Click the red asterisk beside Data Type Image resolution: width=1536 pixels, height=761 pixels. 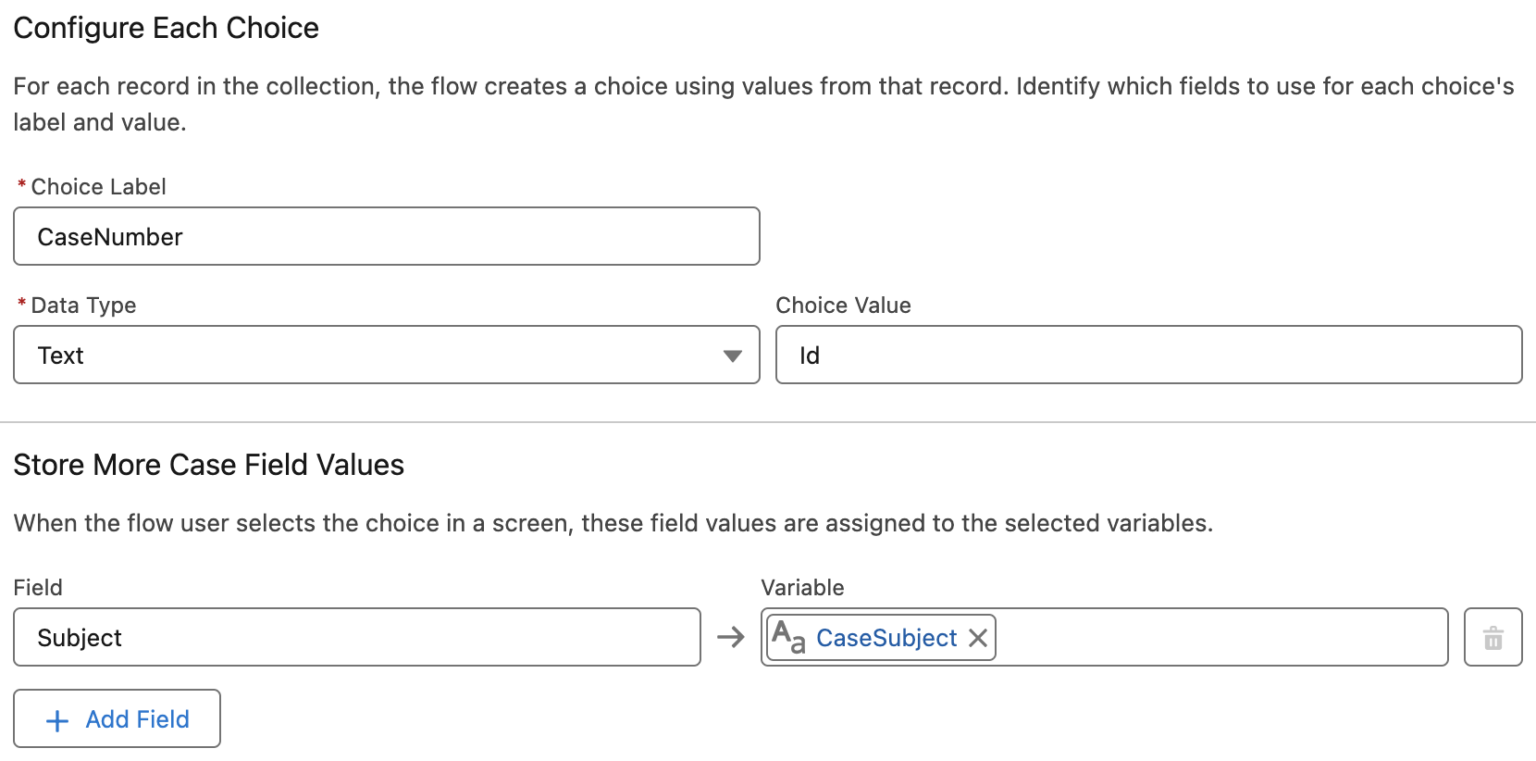[x=23, y=303]
